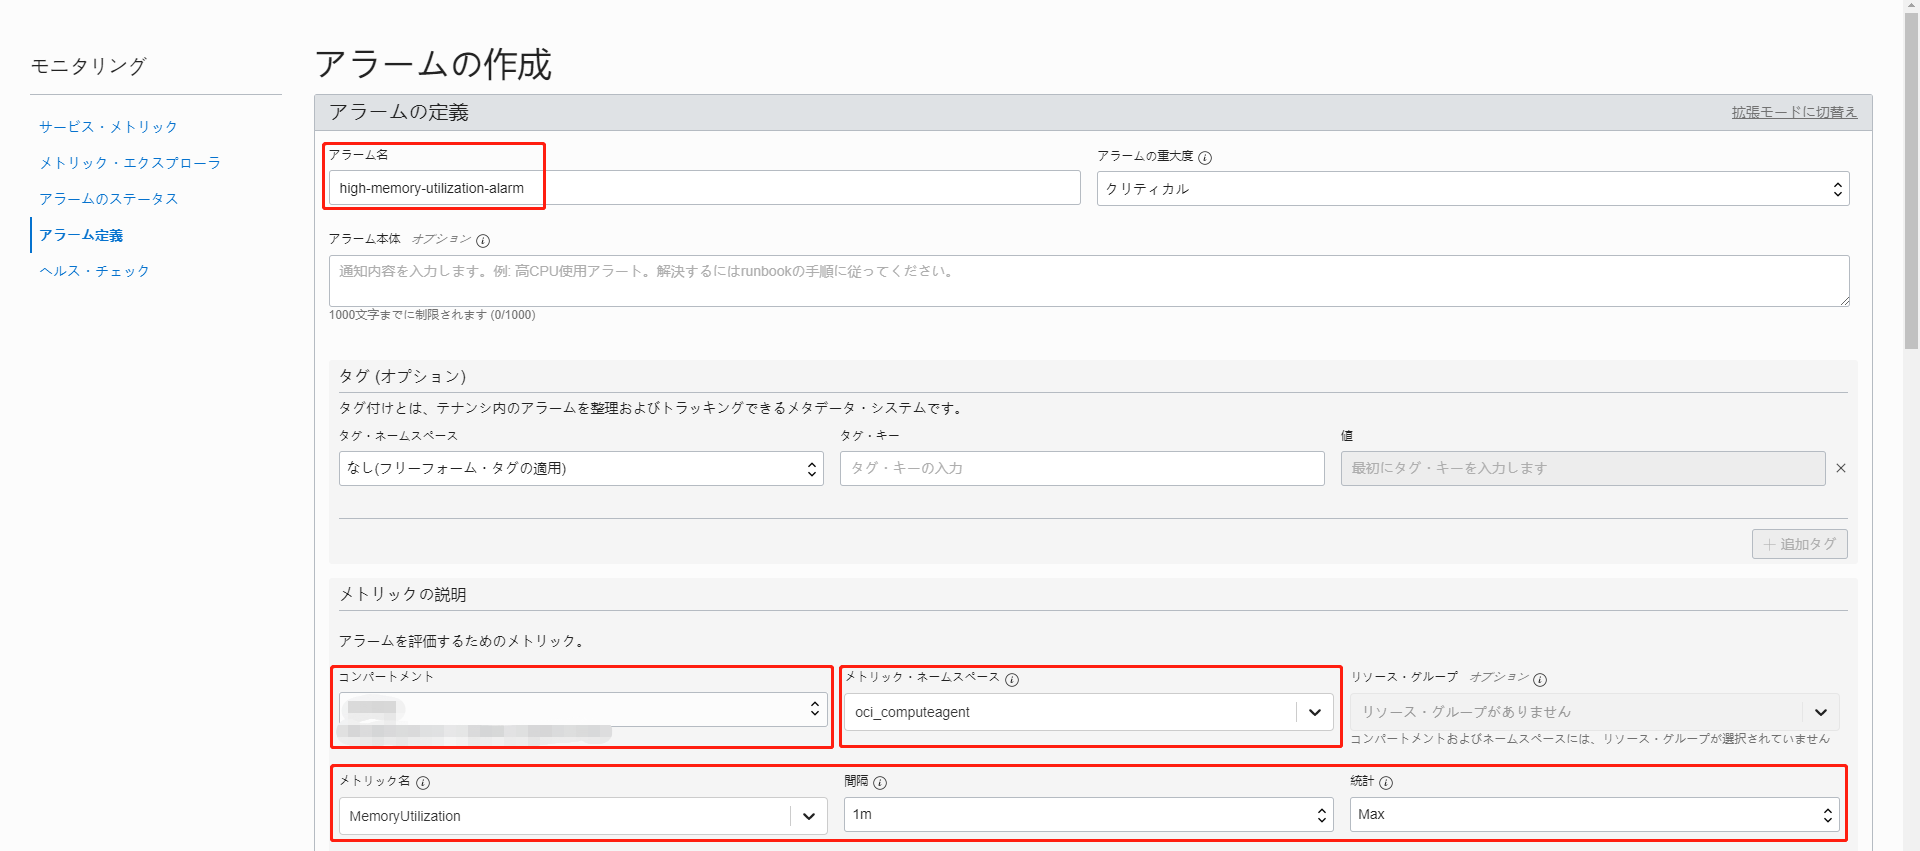This screenshot has height=851, width=1920.
Task: Remove tag row with X icon
Action: click(1841, 468)
